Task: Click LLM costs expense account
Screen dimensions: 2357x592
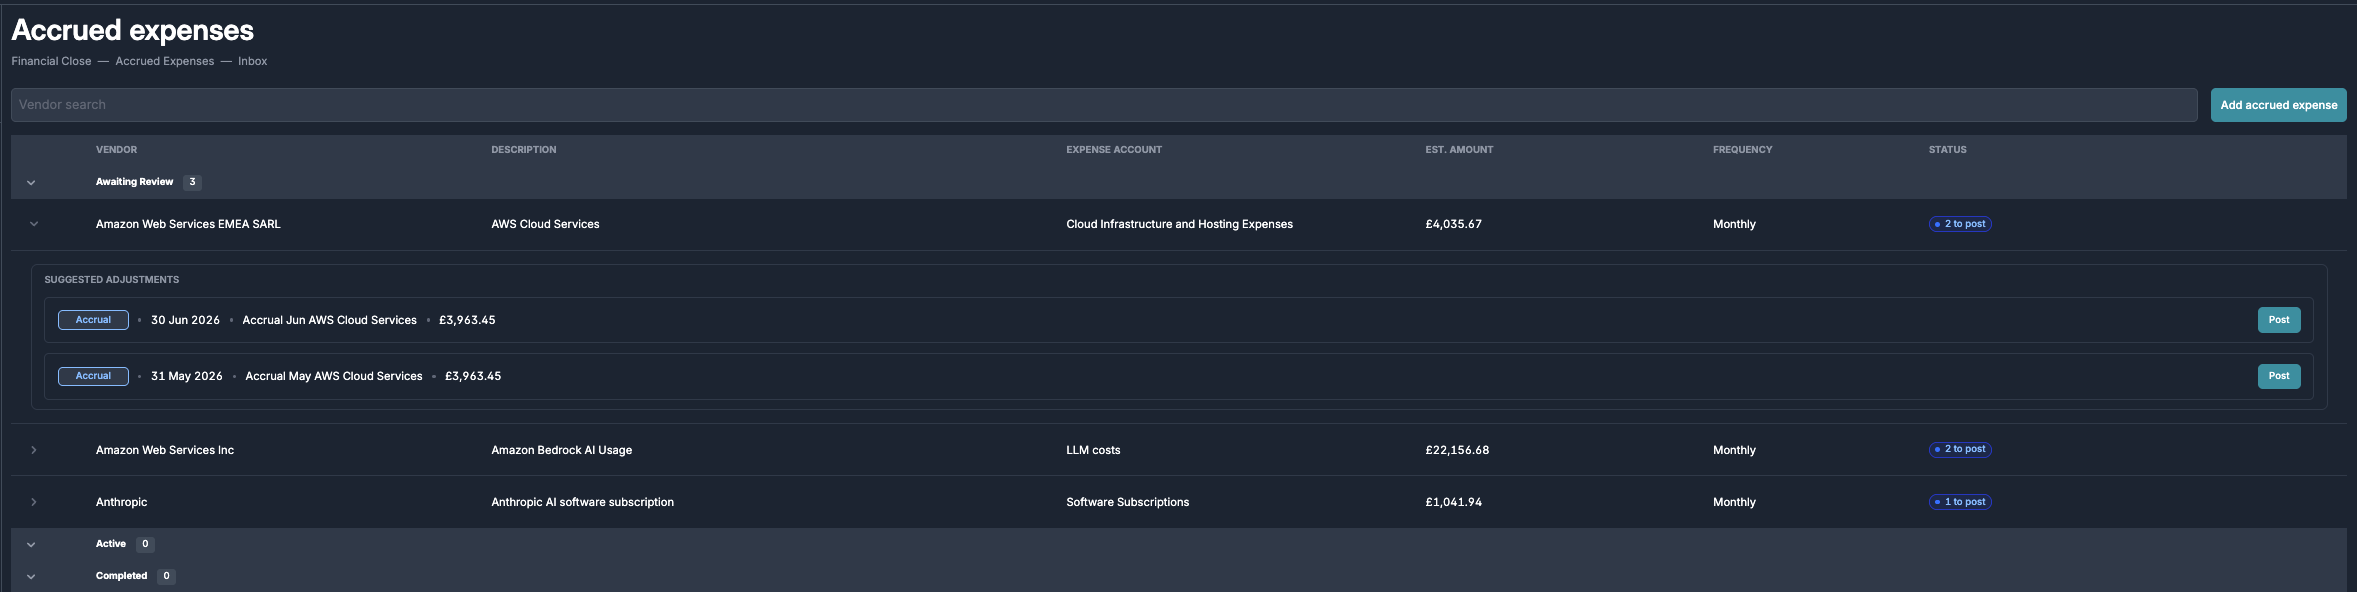Action: [x=1093, y=450]
